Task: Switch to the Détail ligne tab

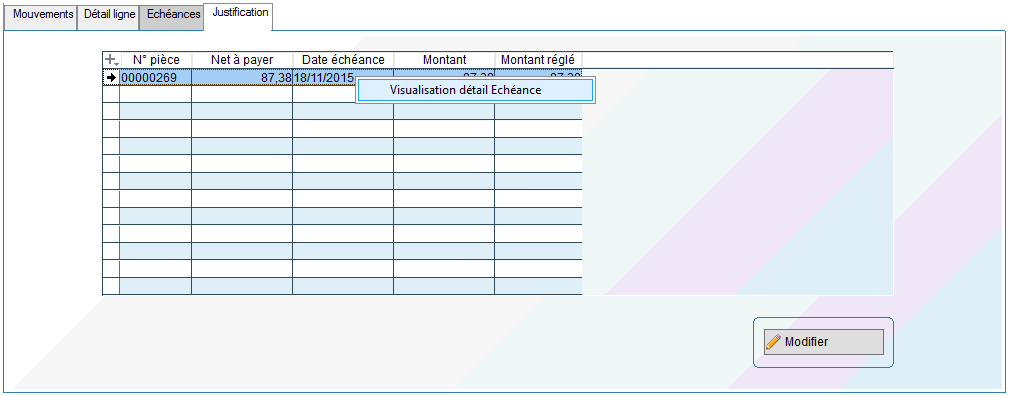Action: click(x=108, y=15)
